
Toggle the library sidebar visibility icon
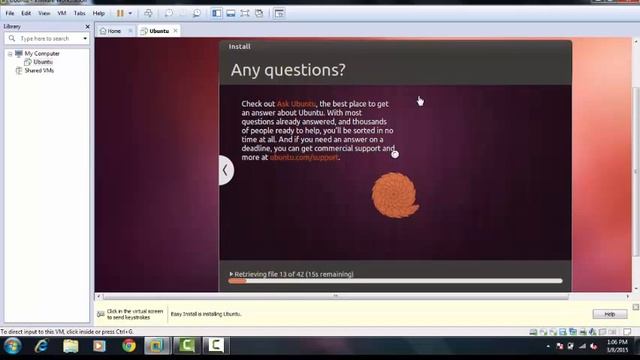(x=217, y=13)
